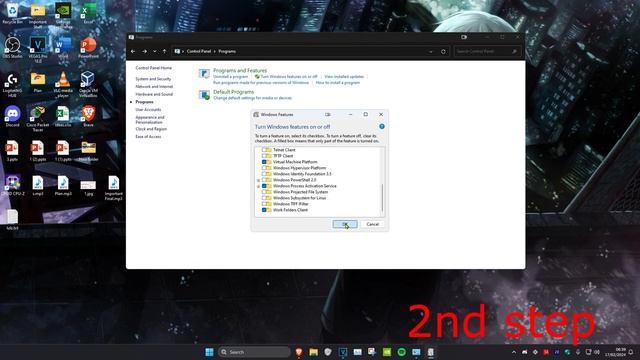The height and width of the screenshot is (360, 640).
Task: Click the Windows Start button
Action: point(209,352)
